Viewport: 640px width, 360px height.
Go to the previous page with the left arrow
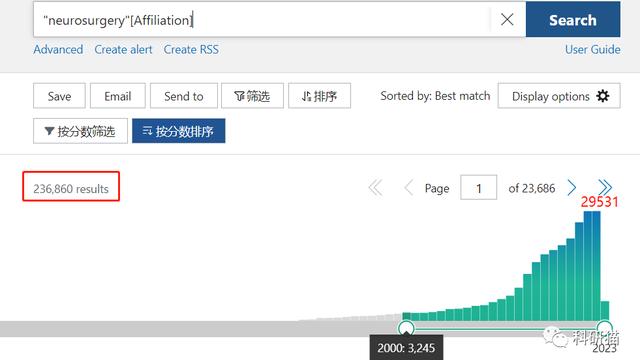[409, 188]
